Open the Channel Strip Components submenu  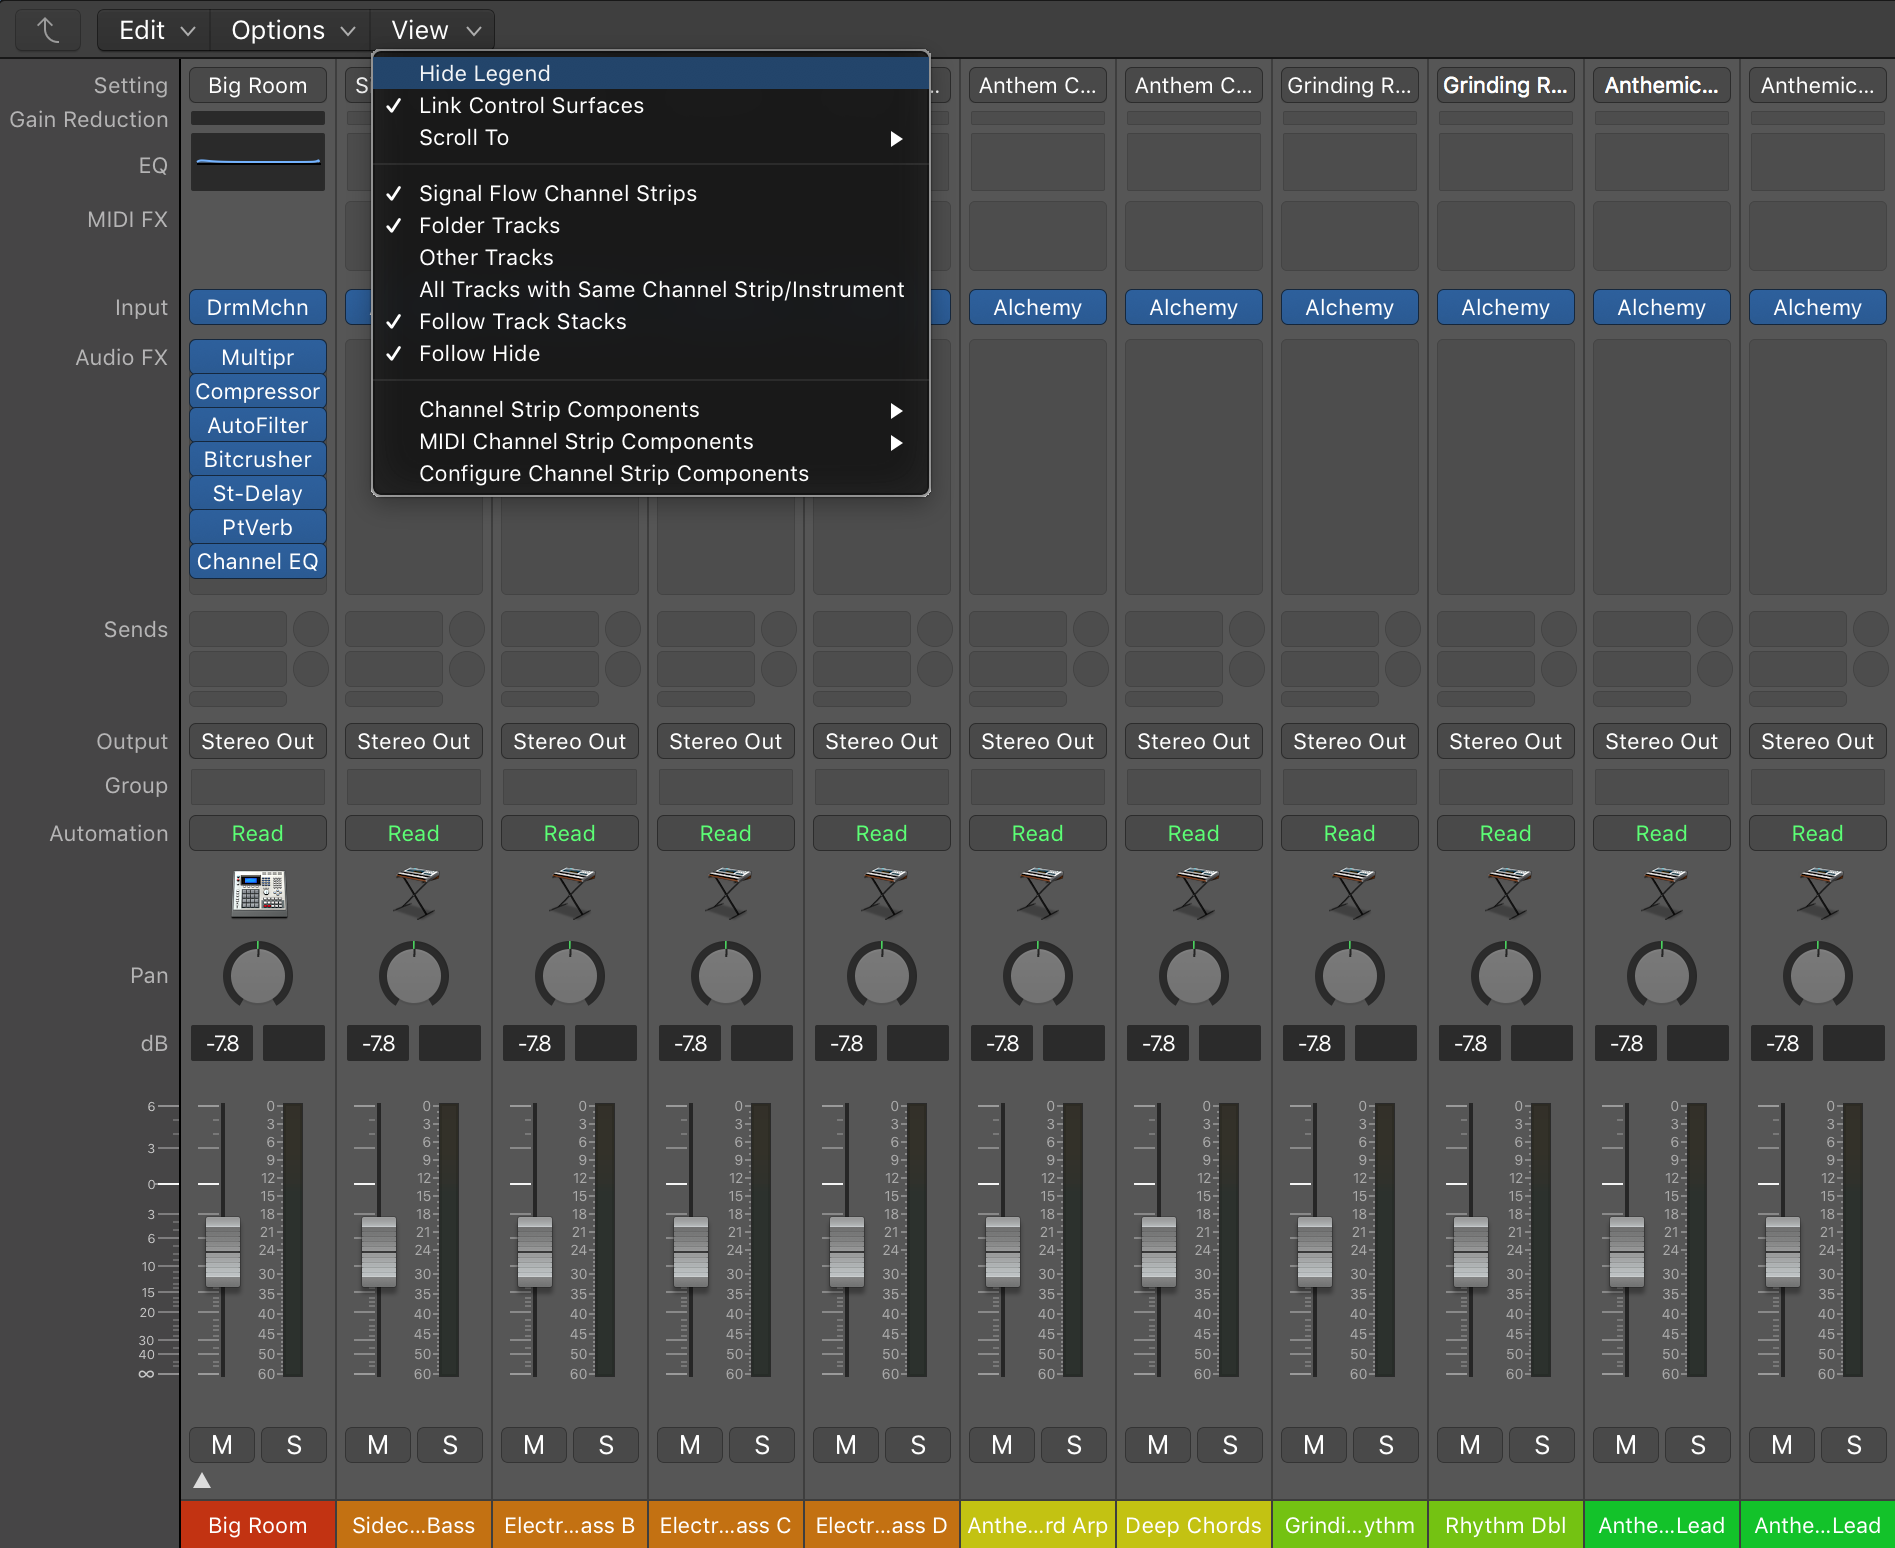(558, 409)
